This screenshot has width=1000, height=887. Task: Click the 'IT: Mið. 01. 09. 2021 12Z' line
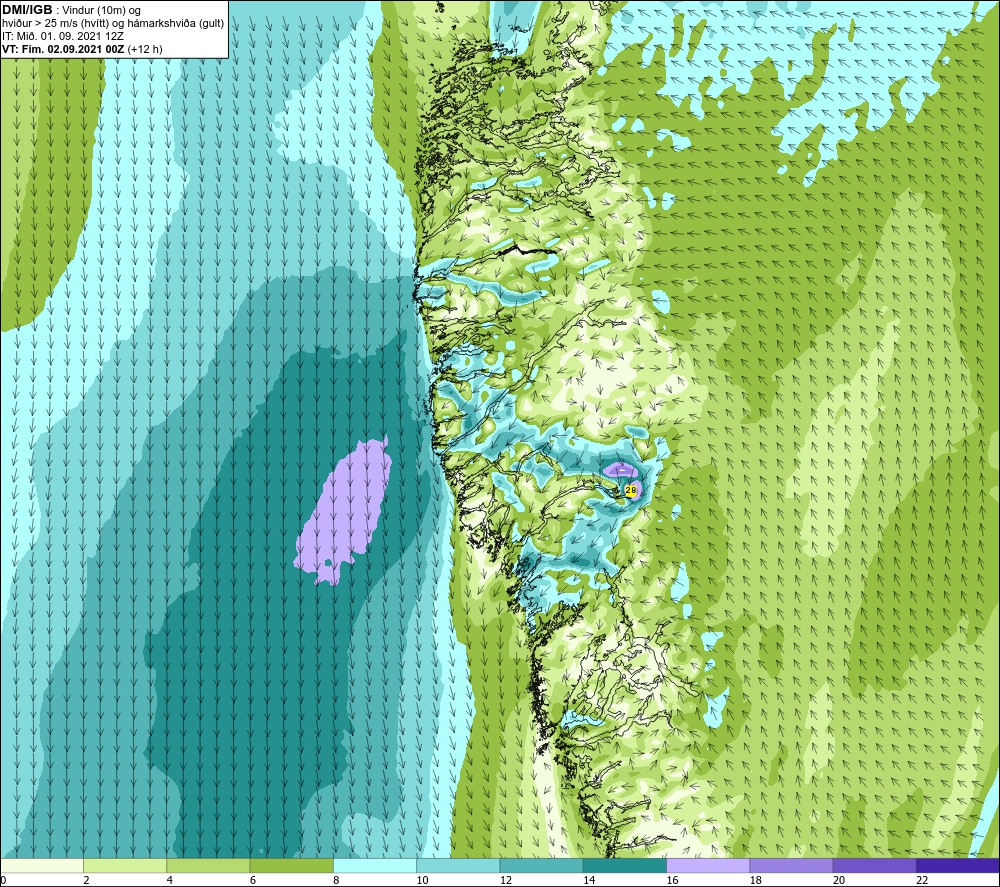[62, 36]
